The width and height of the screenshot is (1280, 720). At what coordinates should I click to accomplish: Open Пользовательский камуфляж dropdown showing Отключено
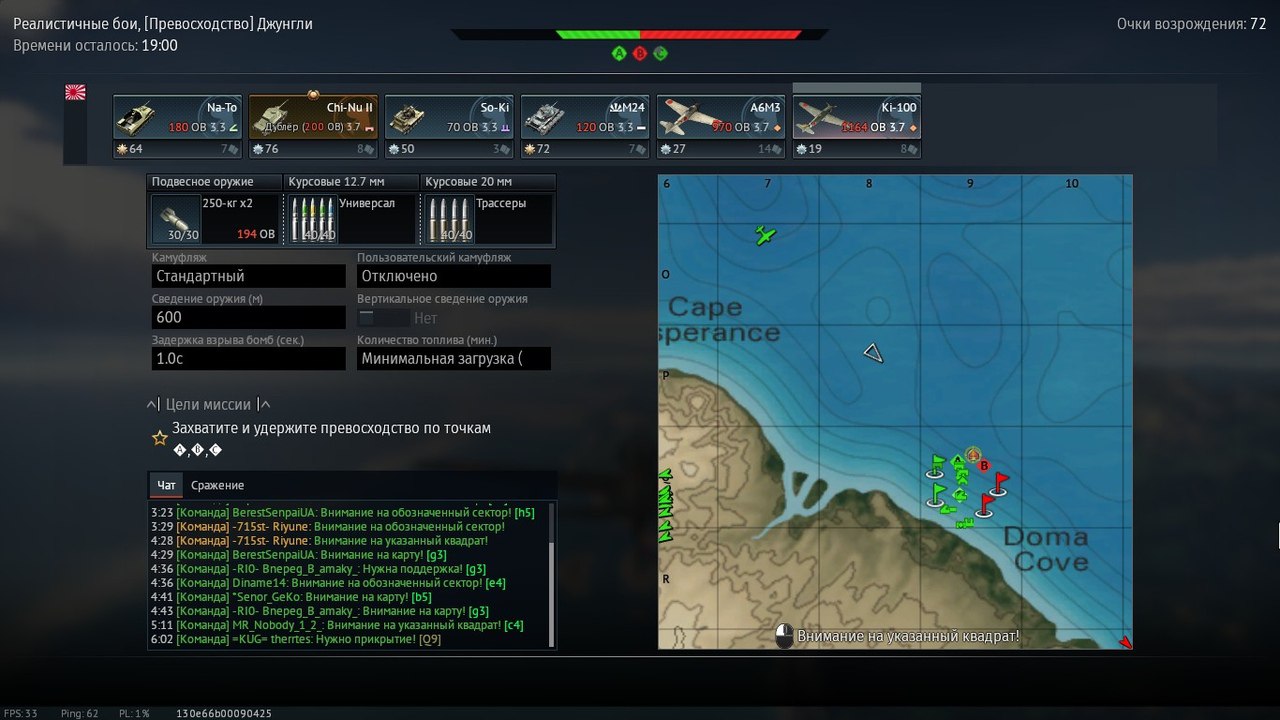tap(454, 276)
